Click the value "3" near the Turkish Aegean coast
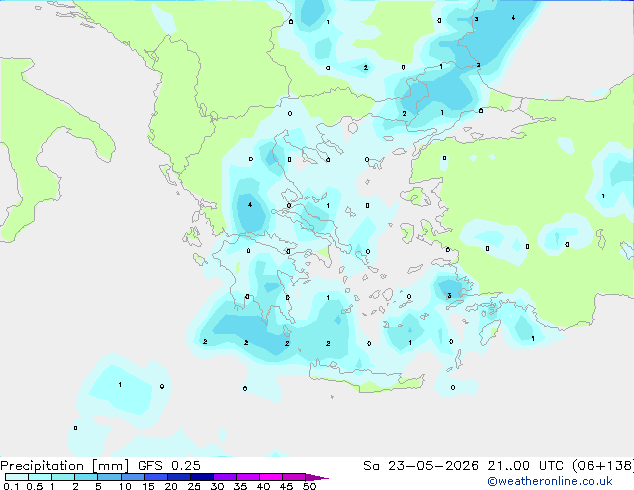Screen dimensions: 634x490 [449, 296]
